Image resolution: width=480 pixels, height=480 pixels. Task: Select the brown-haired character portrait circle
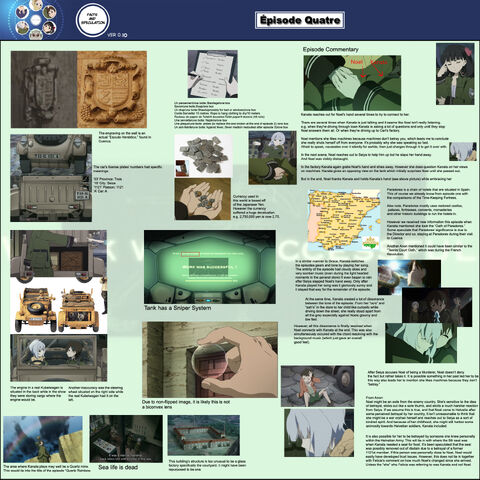point(50,12)
